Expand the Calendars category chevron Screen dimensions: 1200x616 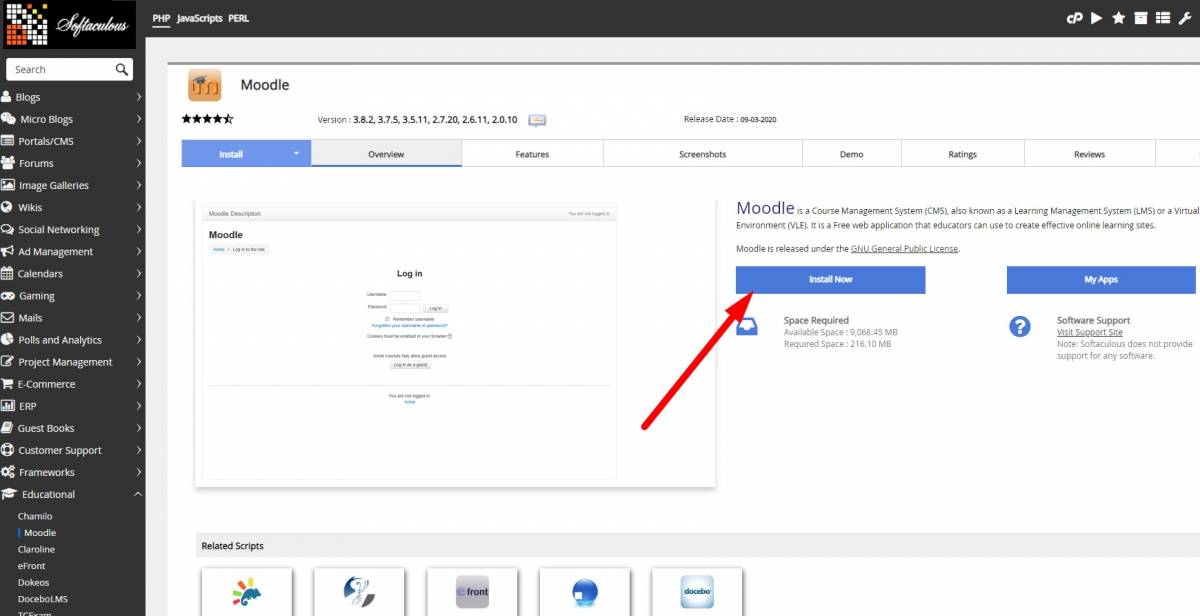[x=138, y=273]
